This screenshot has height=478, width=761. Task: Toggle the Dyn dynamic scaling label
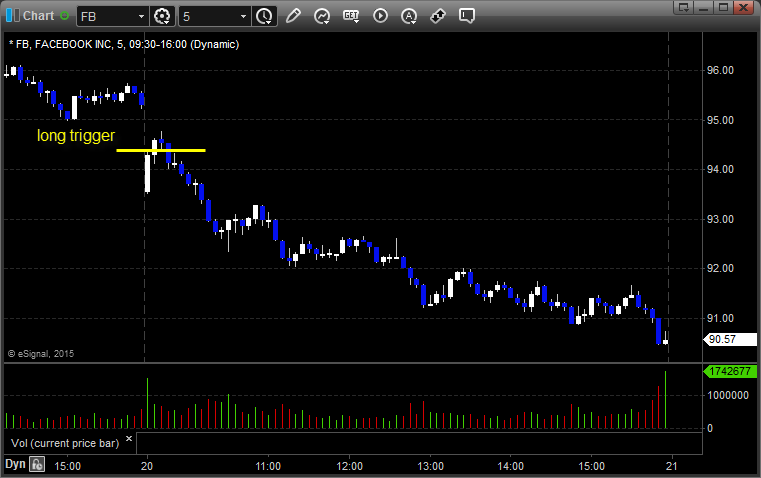point(15,464)
